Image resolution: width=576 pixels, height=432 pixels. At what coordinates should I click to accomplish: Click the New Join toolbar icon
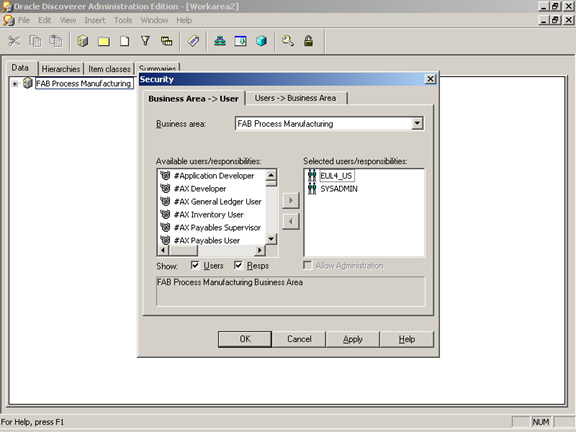pos(166,41)
